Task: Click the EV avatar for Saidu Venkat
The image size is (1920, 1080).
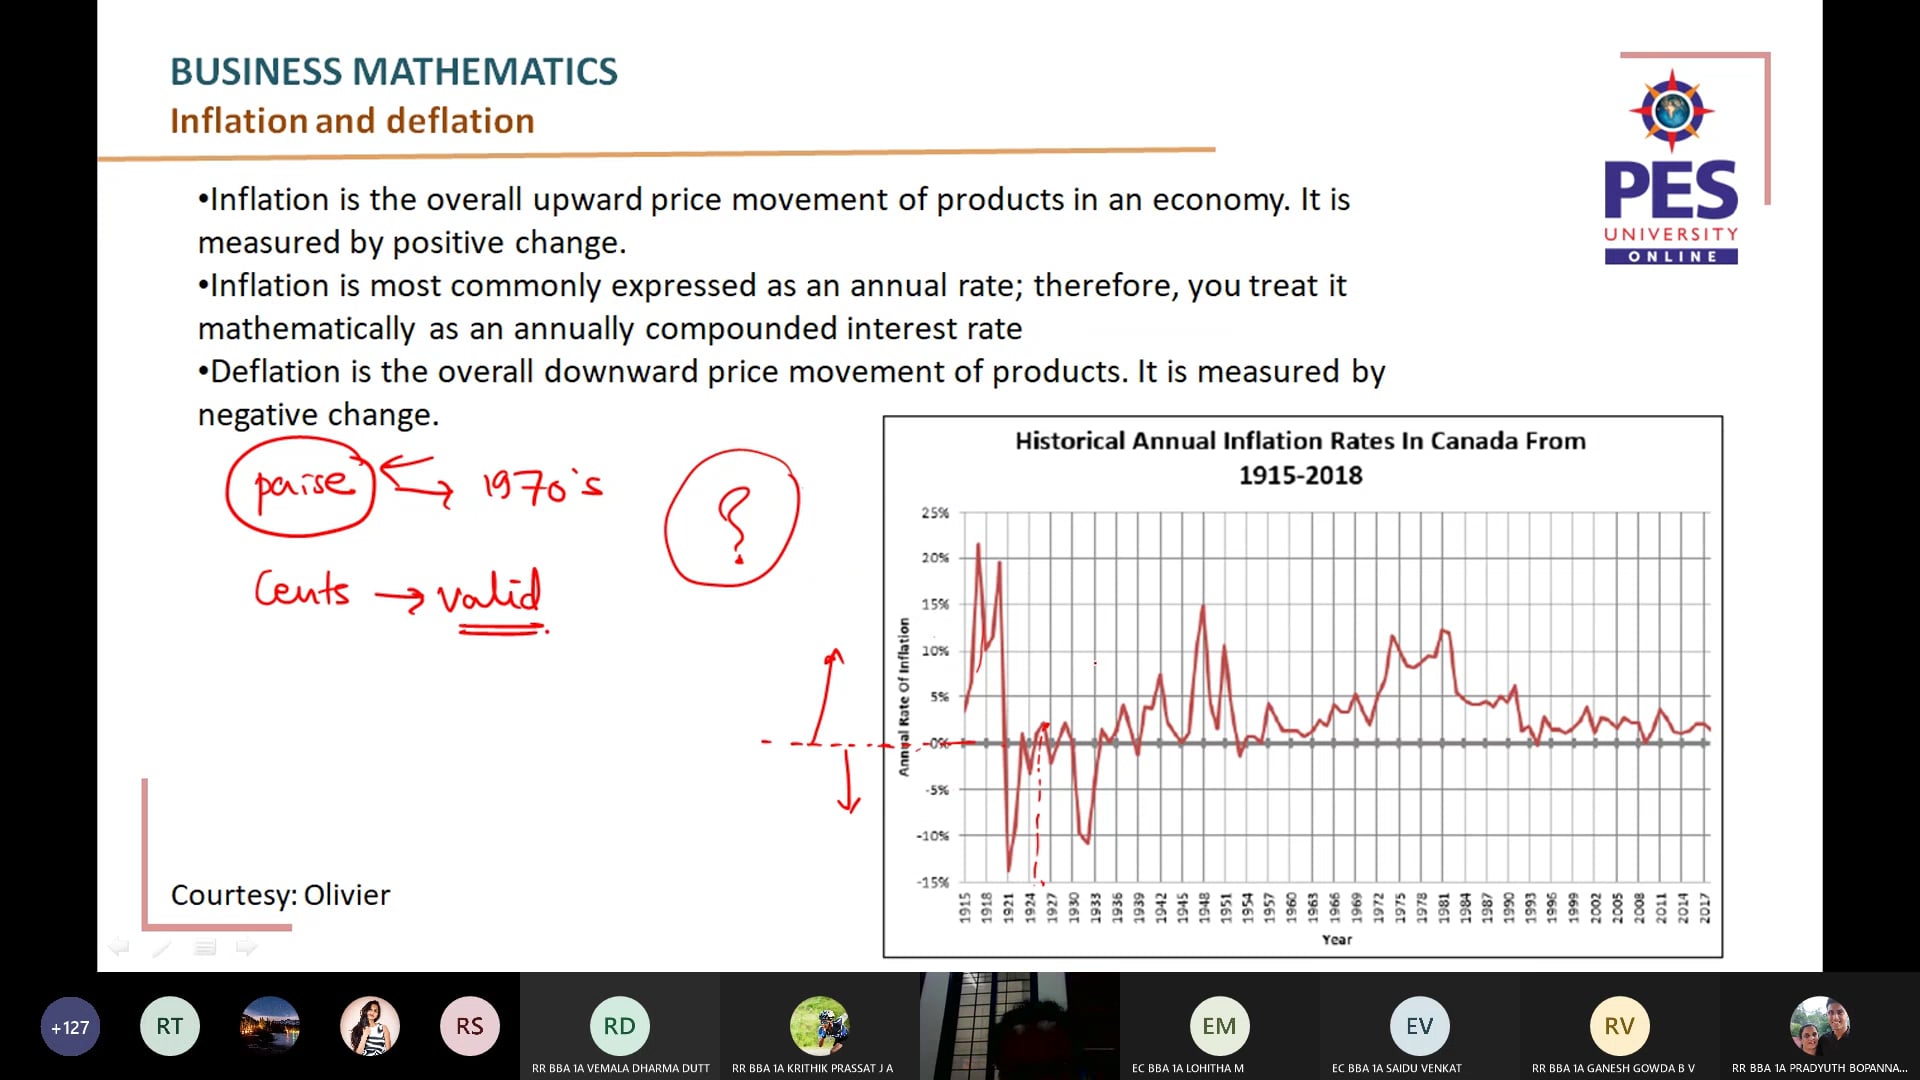Action: click(1419, 1025)
